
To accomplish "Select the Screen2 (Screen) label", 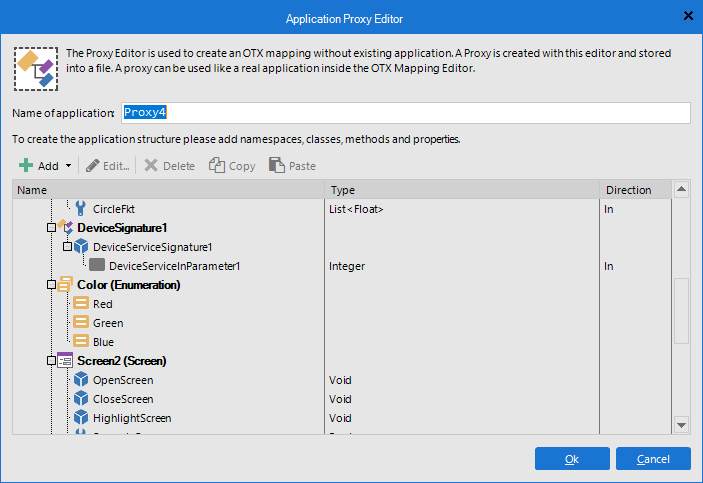I will tap(122, 361).
